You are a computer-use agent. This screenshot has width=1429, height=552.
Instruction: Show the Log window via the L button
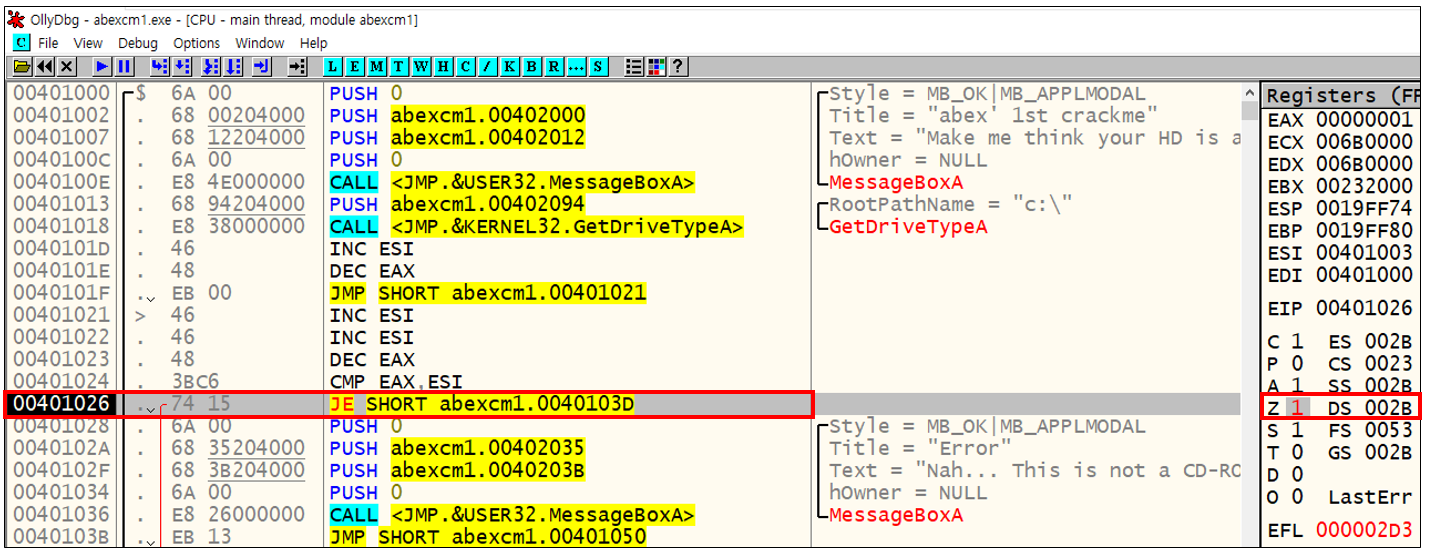[333, 67]
